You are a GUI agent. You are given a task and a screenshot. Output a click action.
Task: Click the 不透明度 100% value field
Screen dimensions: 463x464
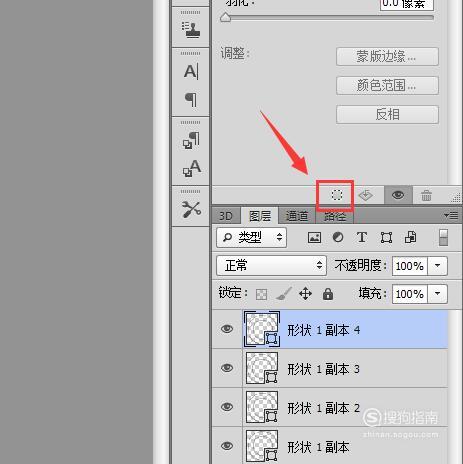tap(410, 266)
